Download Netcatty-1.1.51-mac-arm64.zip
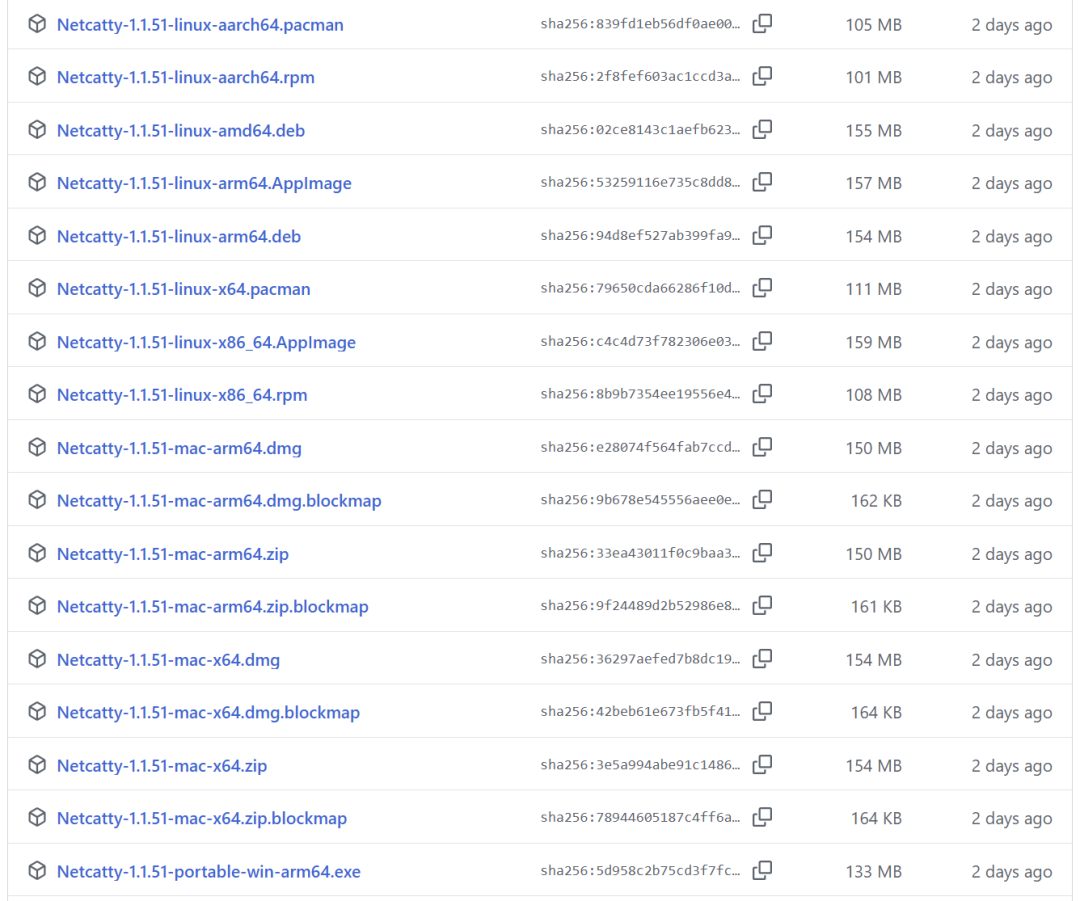Viewport: 1080px width, 901px height. pyautogui.click(x=172, y=554)
